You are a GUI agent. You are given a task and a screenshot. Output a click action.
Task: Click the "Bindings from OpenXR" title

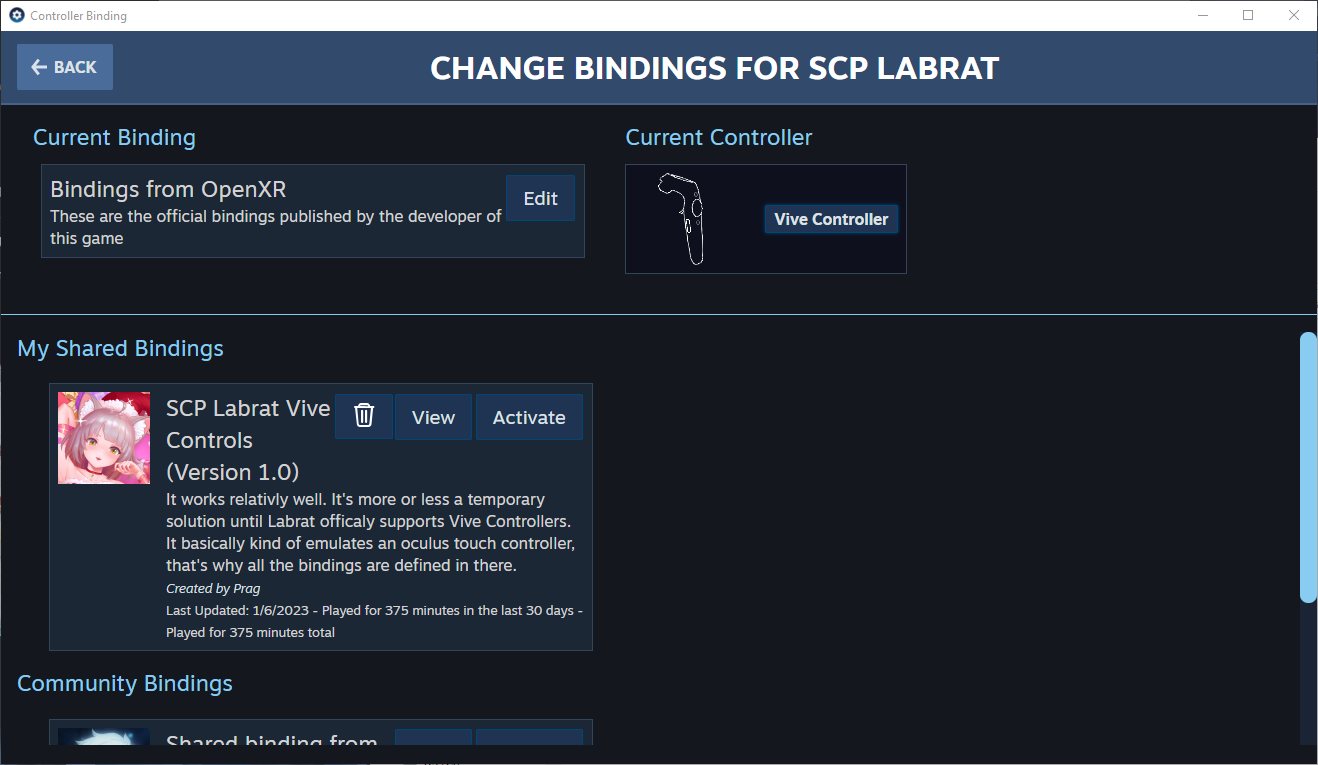pos(168,189)
